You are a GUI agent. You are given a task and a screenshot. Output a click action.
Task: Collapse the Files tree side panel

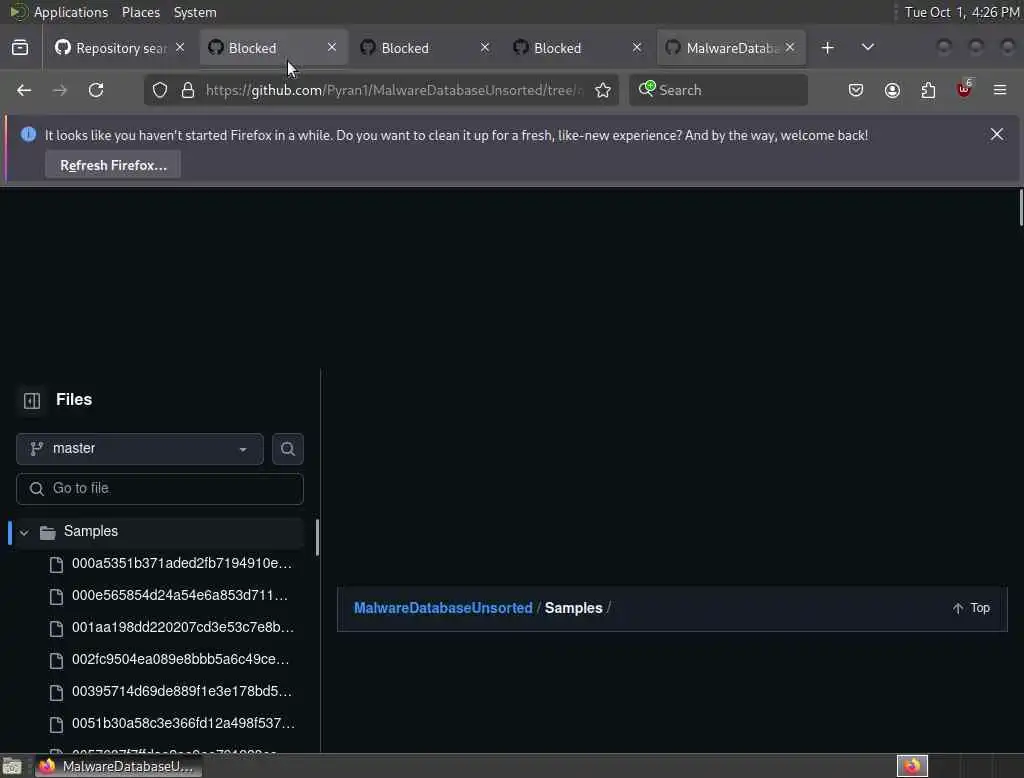32,400
